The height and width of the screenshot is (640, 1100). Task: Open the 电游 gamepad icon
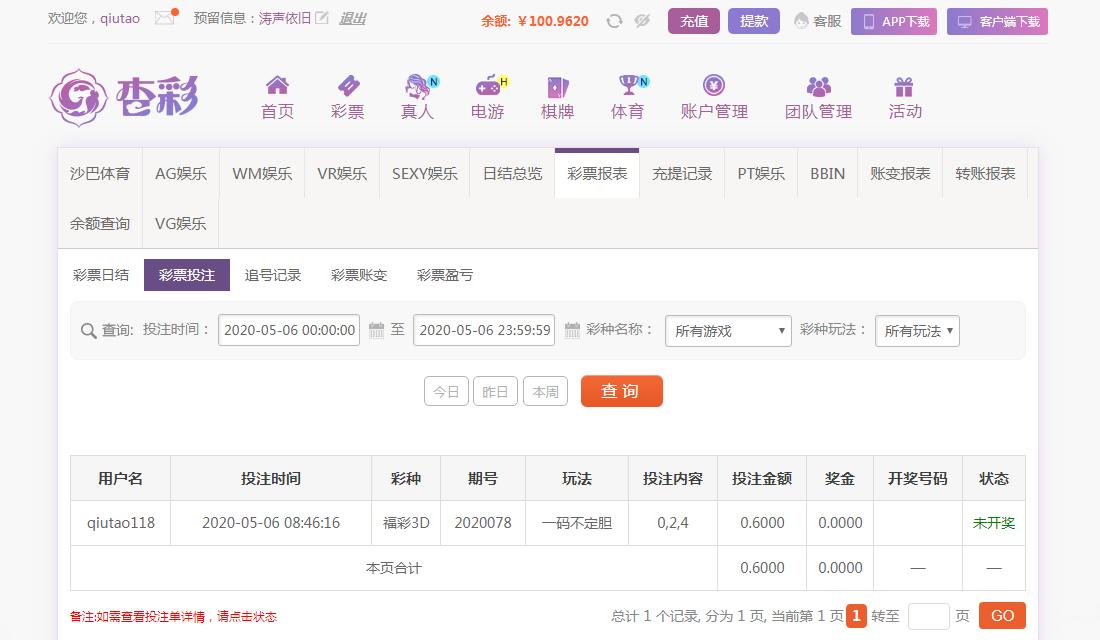click(487, 86)
